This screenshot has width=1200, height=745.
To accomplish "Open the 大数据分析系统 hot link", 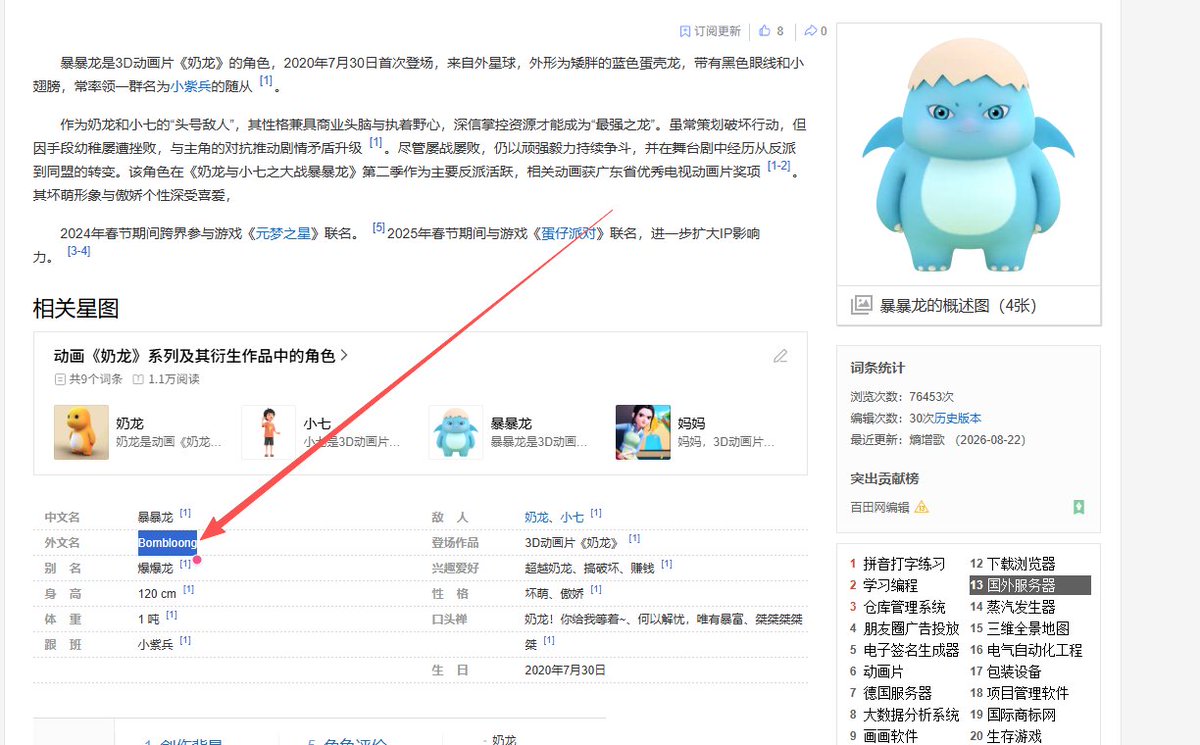I will pyautogui.click(x=911, y=715).
